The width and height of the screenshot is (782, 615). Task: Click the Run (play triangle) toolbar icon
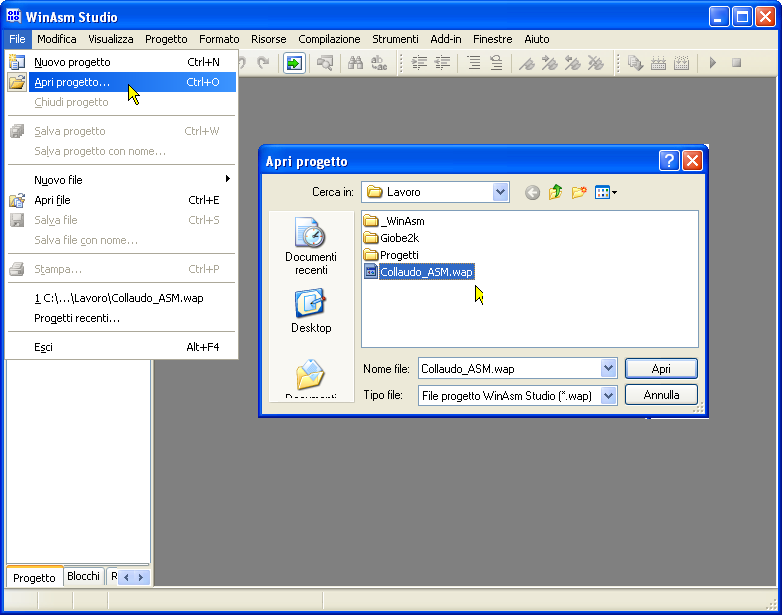coord(713,63)
